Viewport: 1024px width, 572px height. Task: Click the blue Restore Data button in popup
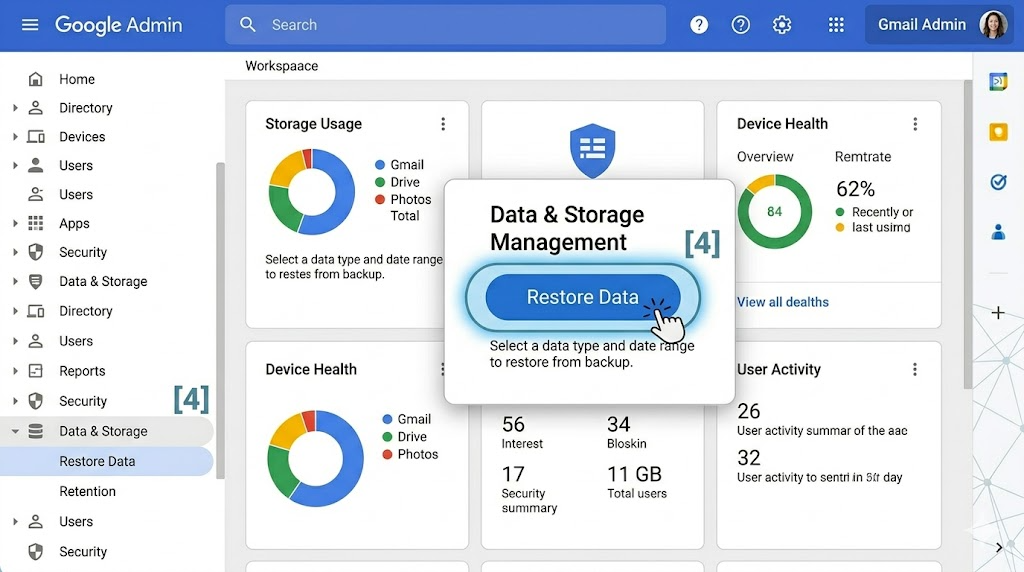(x=583, y=297)
